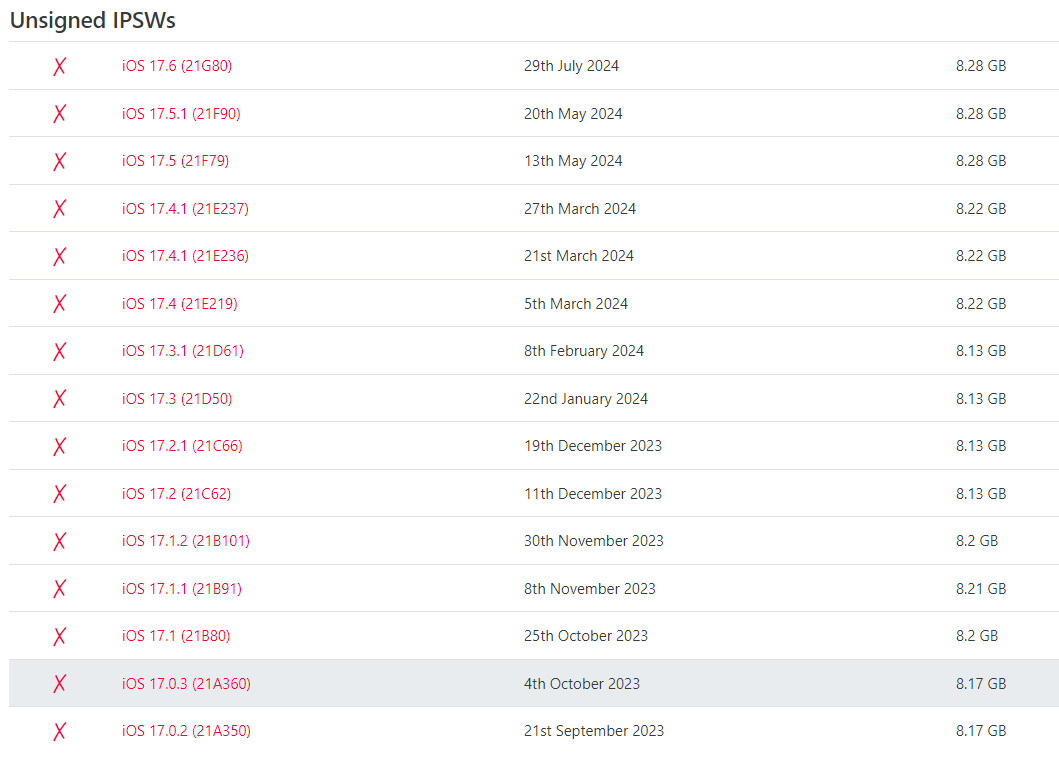Screen dimensions: 1059x757
Task: Click the X icon on the iOS 17.0.3 row
Action: (x=59, y=684)
